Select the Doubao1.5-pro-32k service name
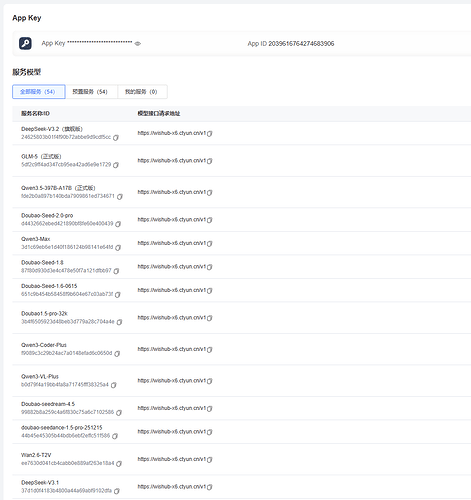Screen dimensions: 471x500 (x=44, y=314)
